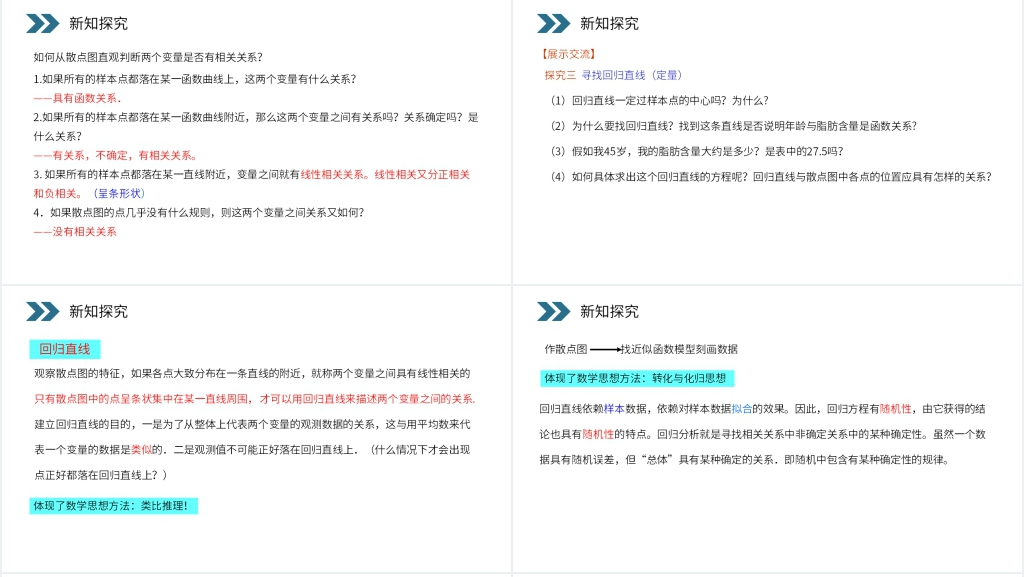Select the 【展示交流】 heading text
Screen dimensions: 1024x577
[568, 54]
